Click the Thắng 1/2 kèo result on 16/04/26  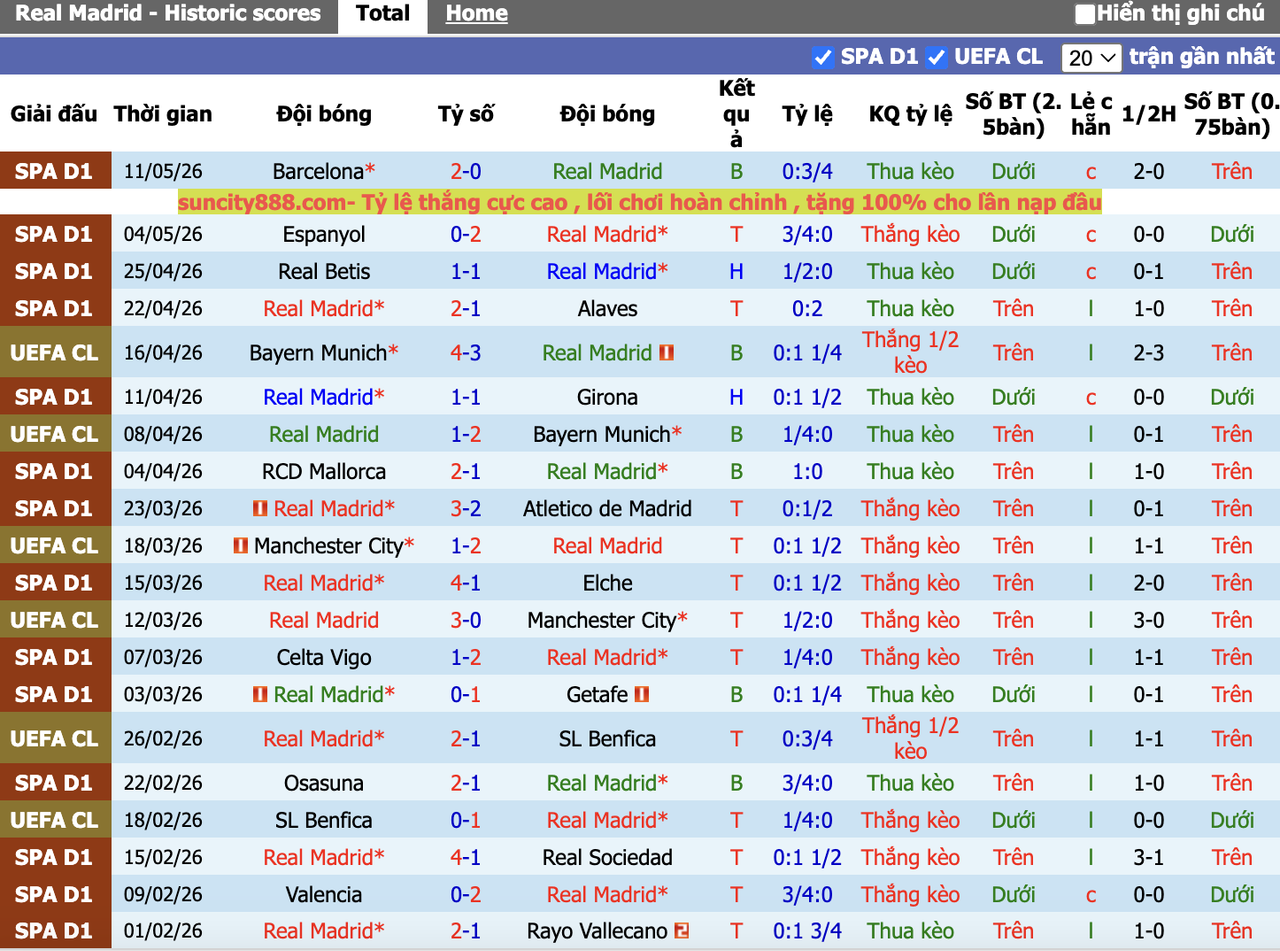(x=910, y=353)
